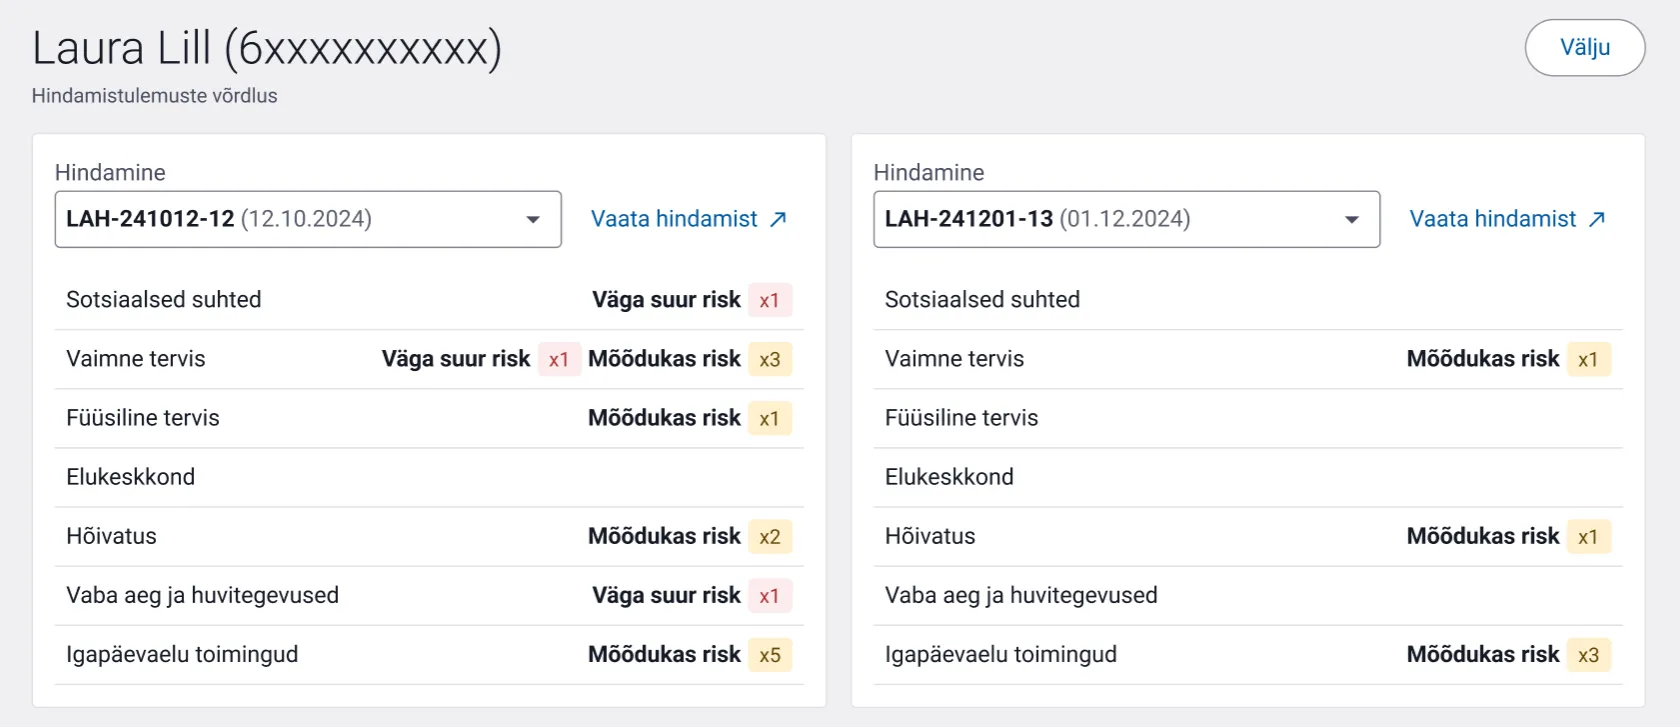Click the dropdown chevron on the LAH-241201-13 selector
Viewport: 1680px width, 727px height.
pos(1351,219)
